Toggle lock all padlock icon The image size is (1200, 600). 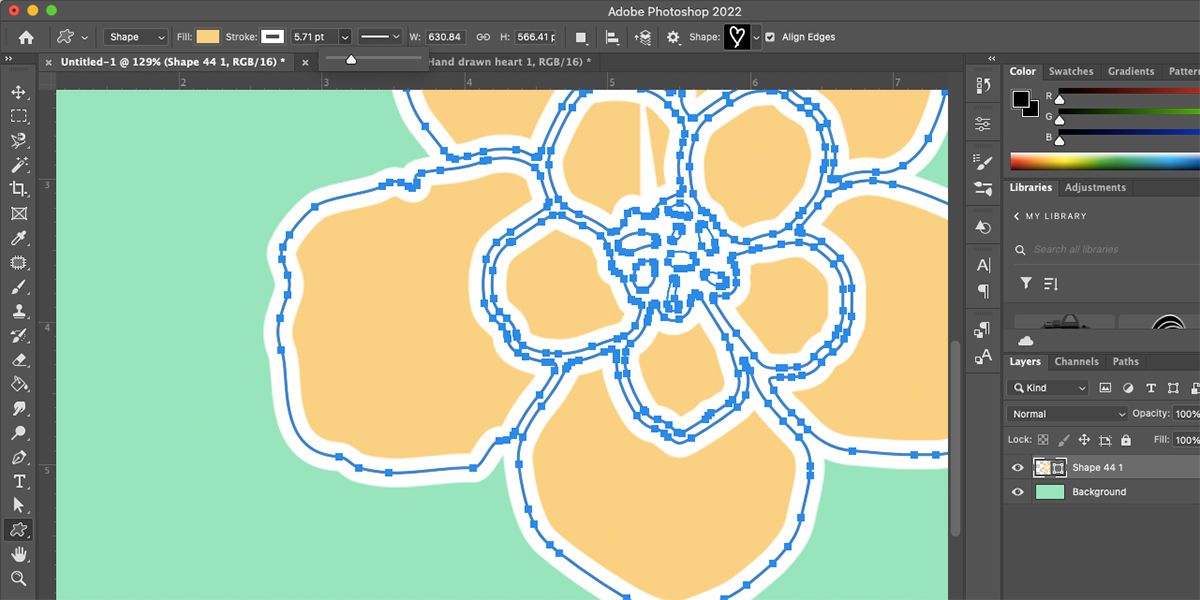1126,440
